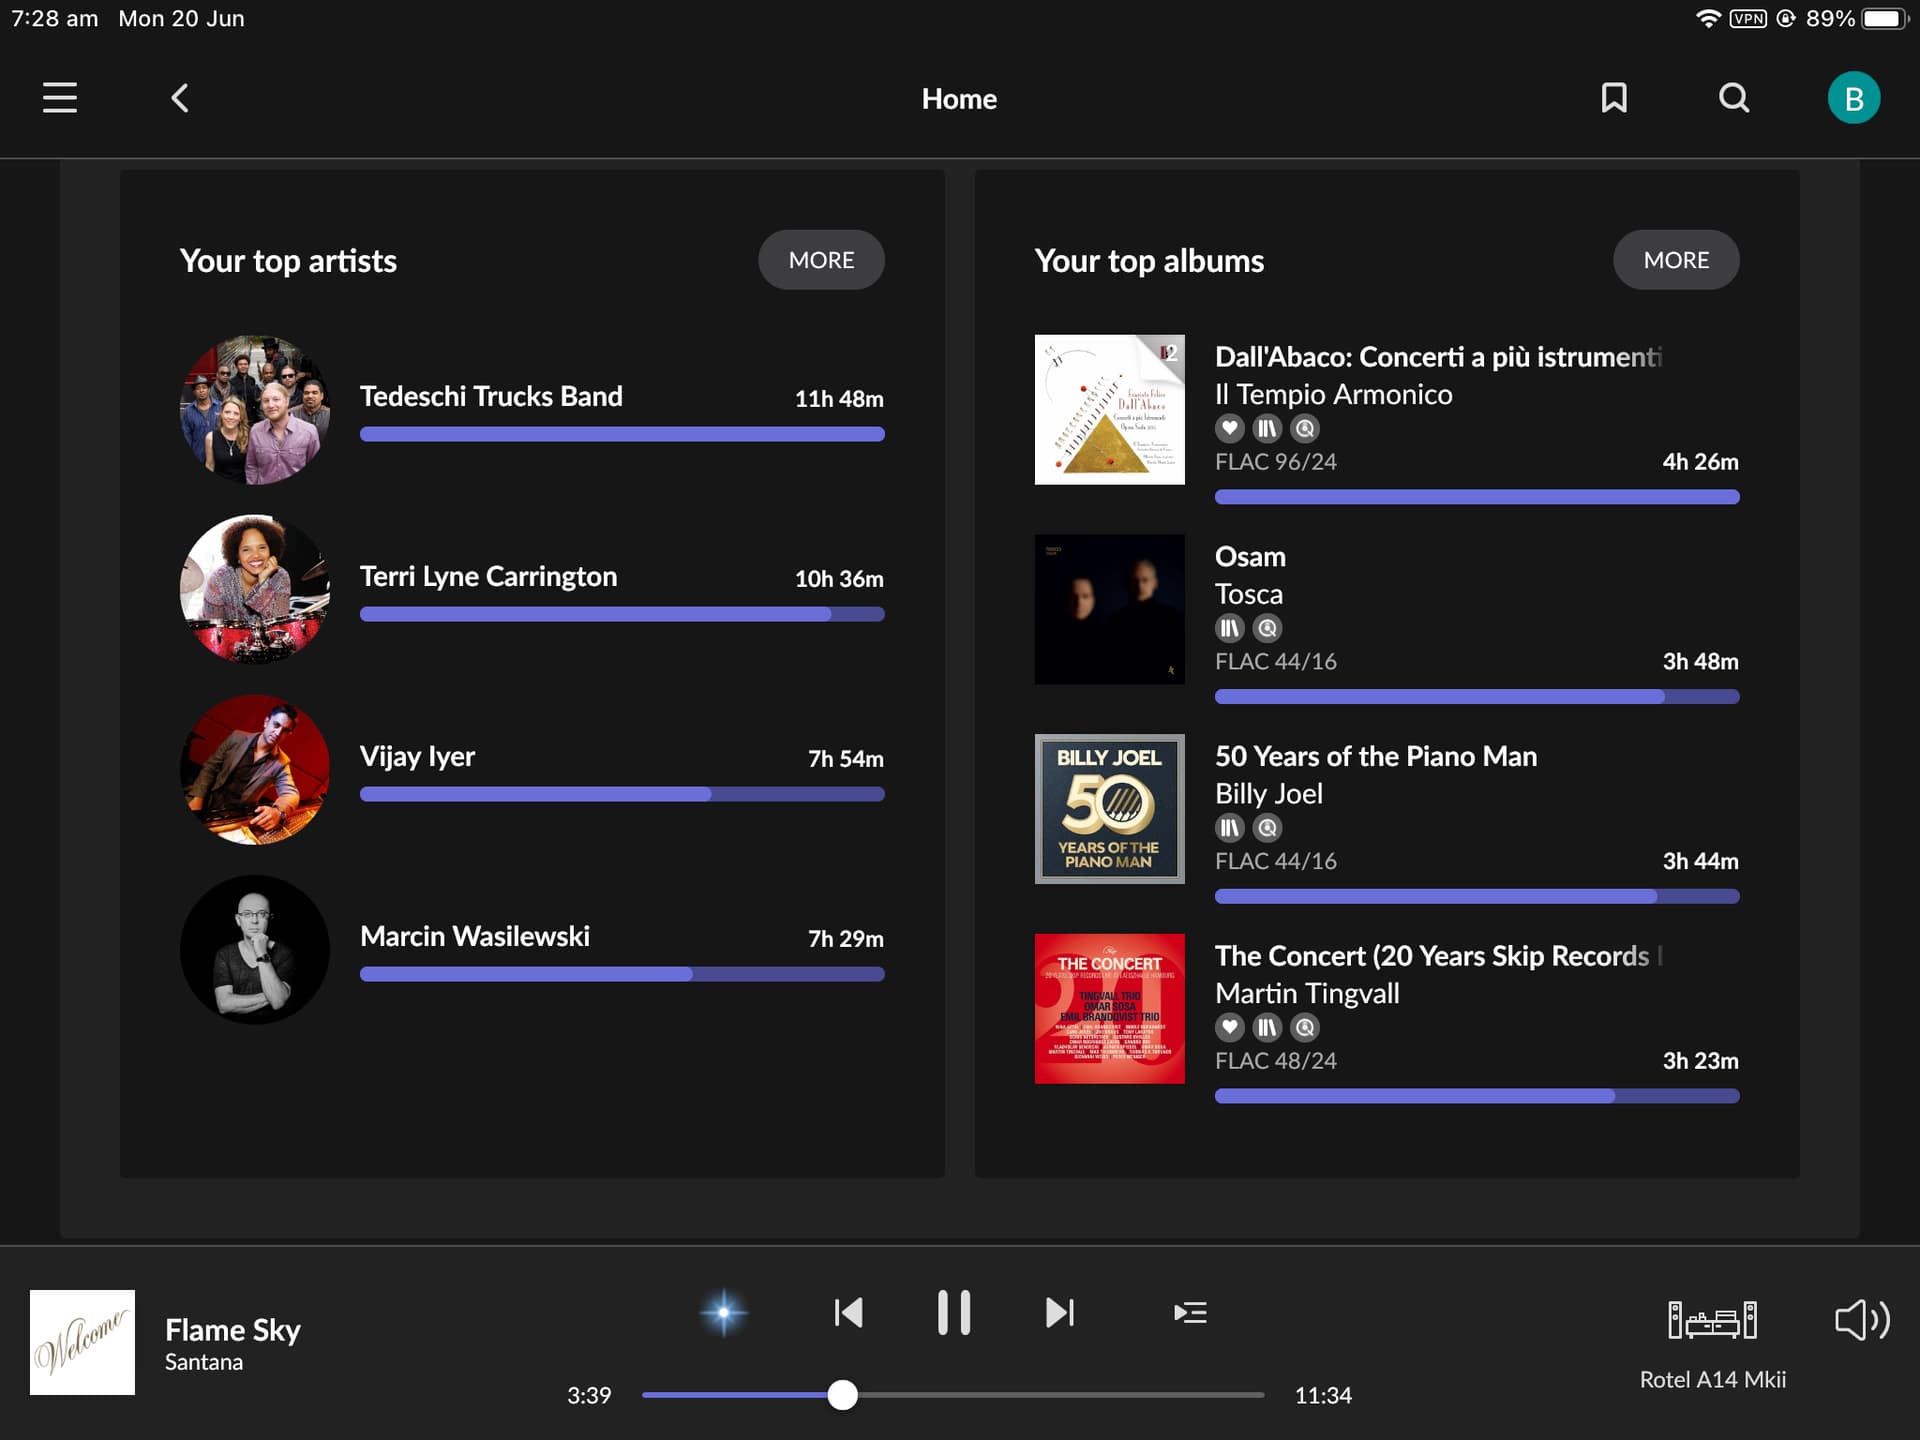Open now playing artist Santana
Viewport: 1920px width, 1440px height.
pos(204,1362)
